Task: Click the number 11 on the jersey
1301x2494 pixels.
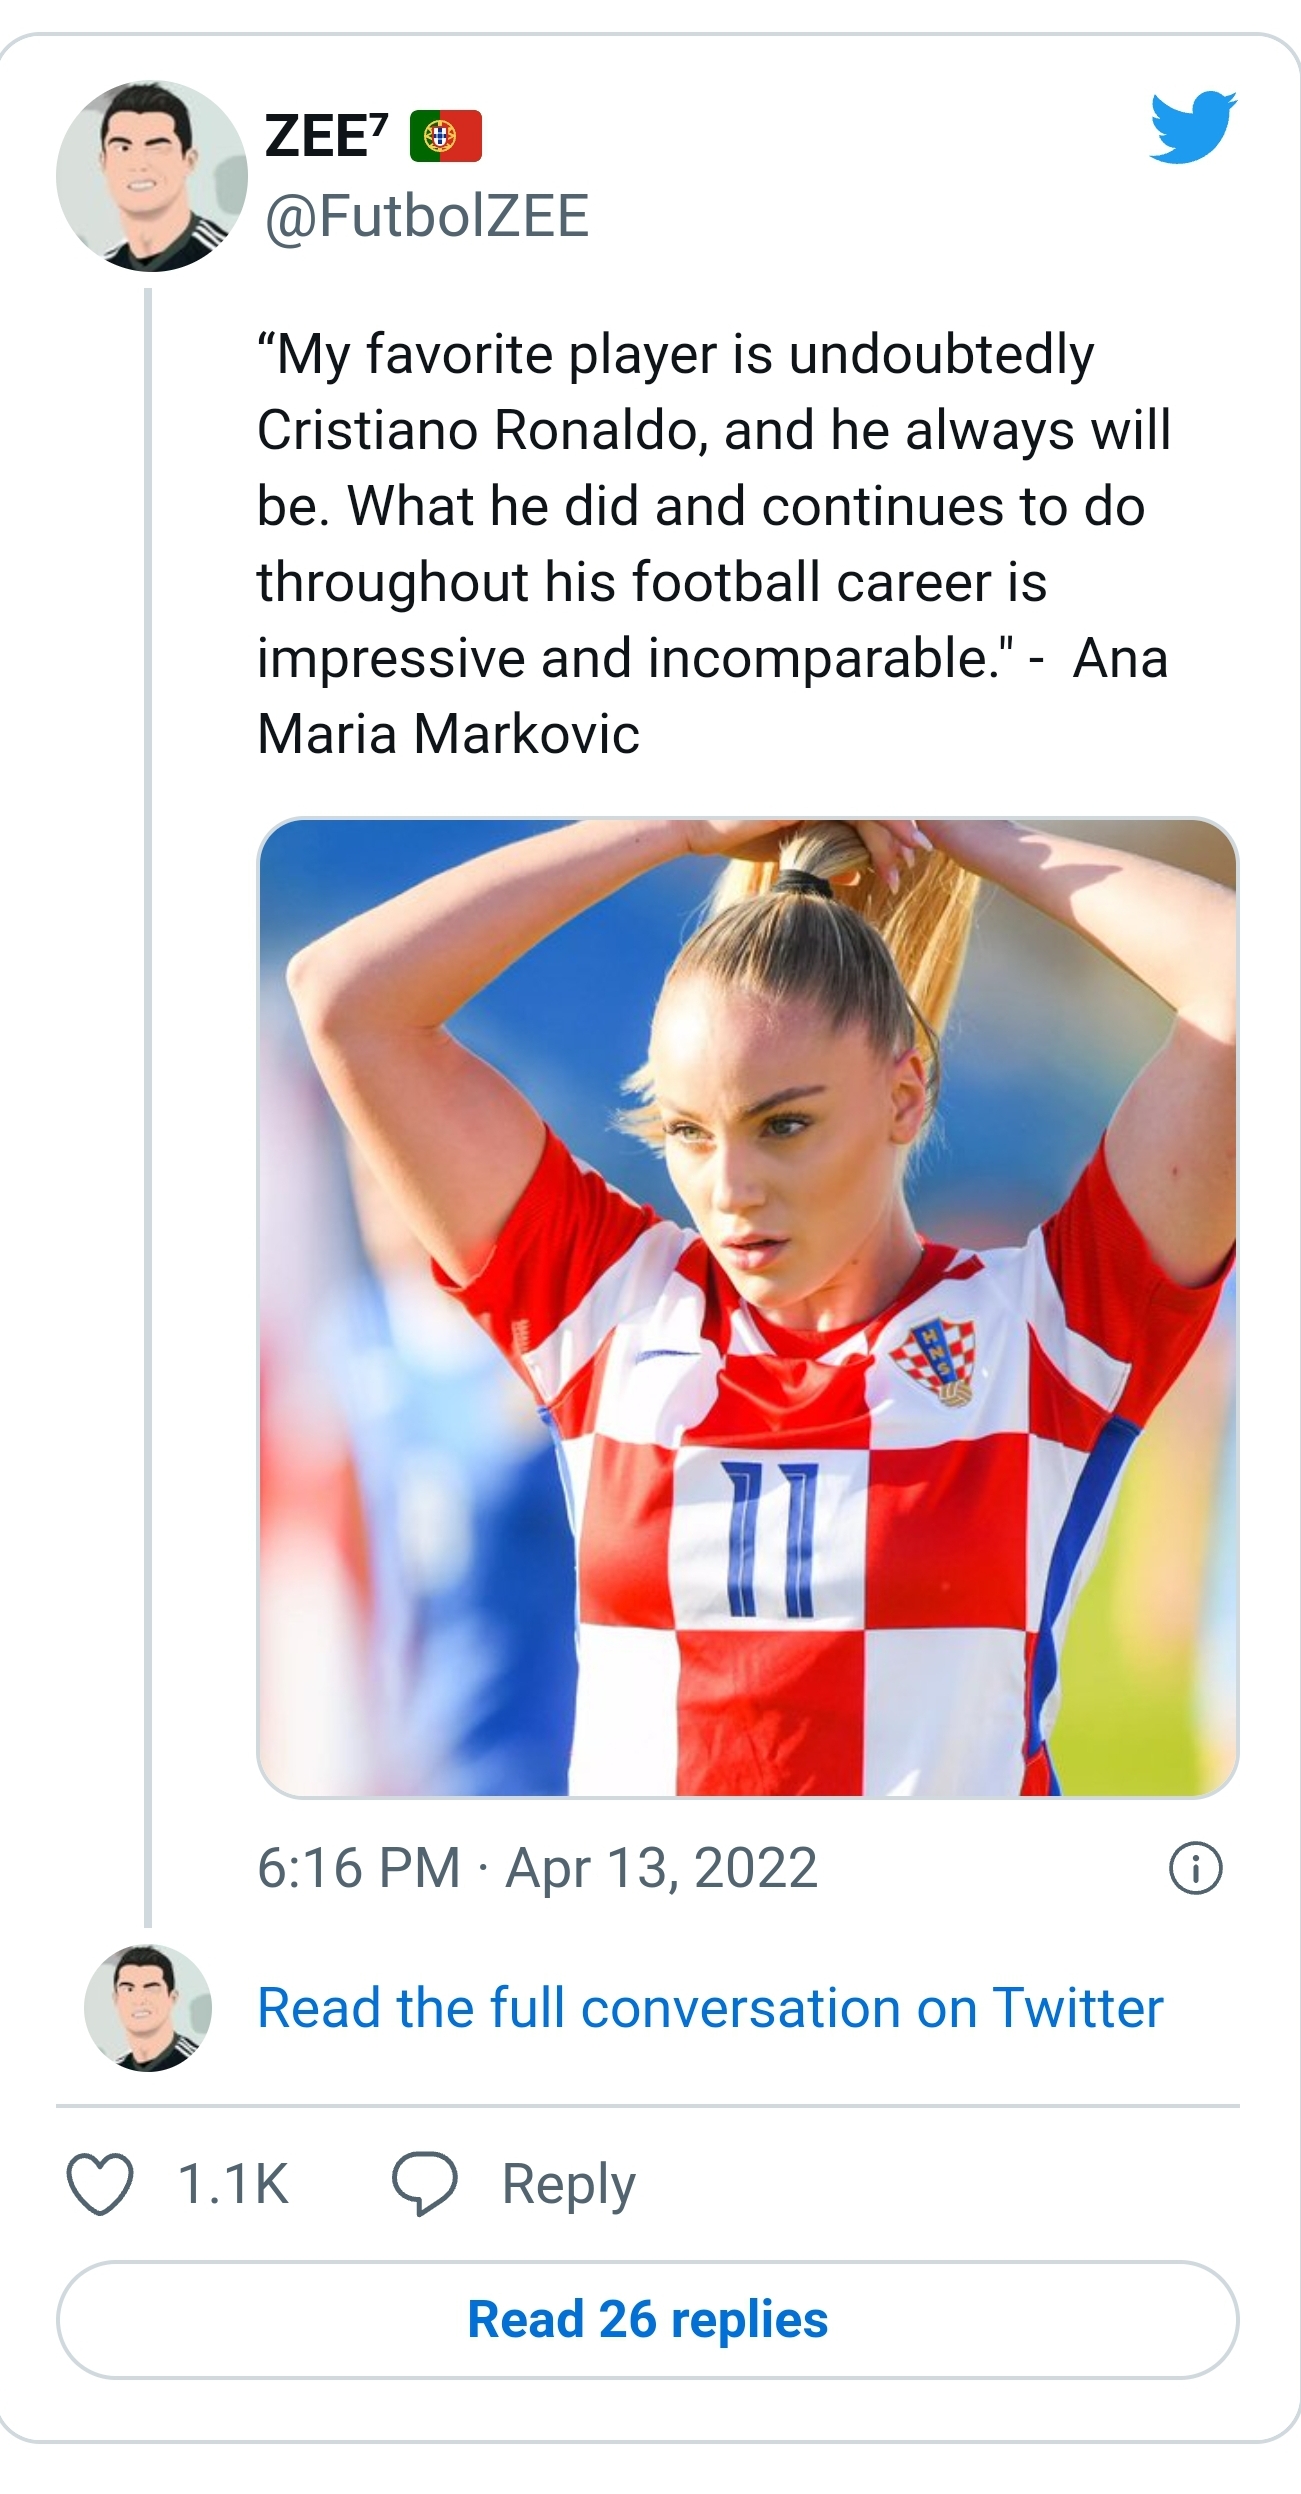Action: 771,1540
